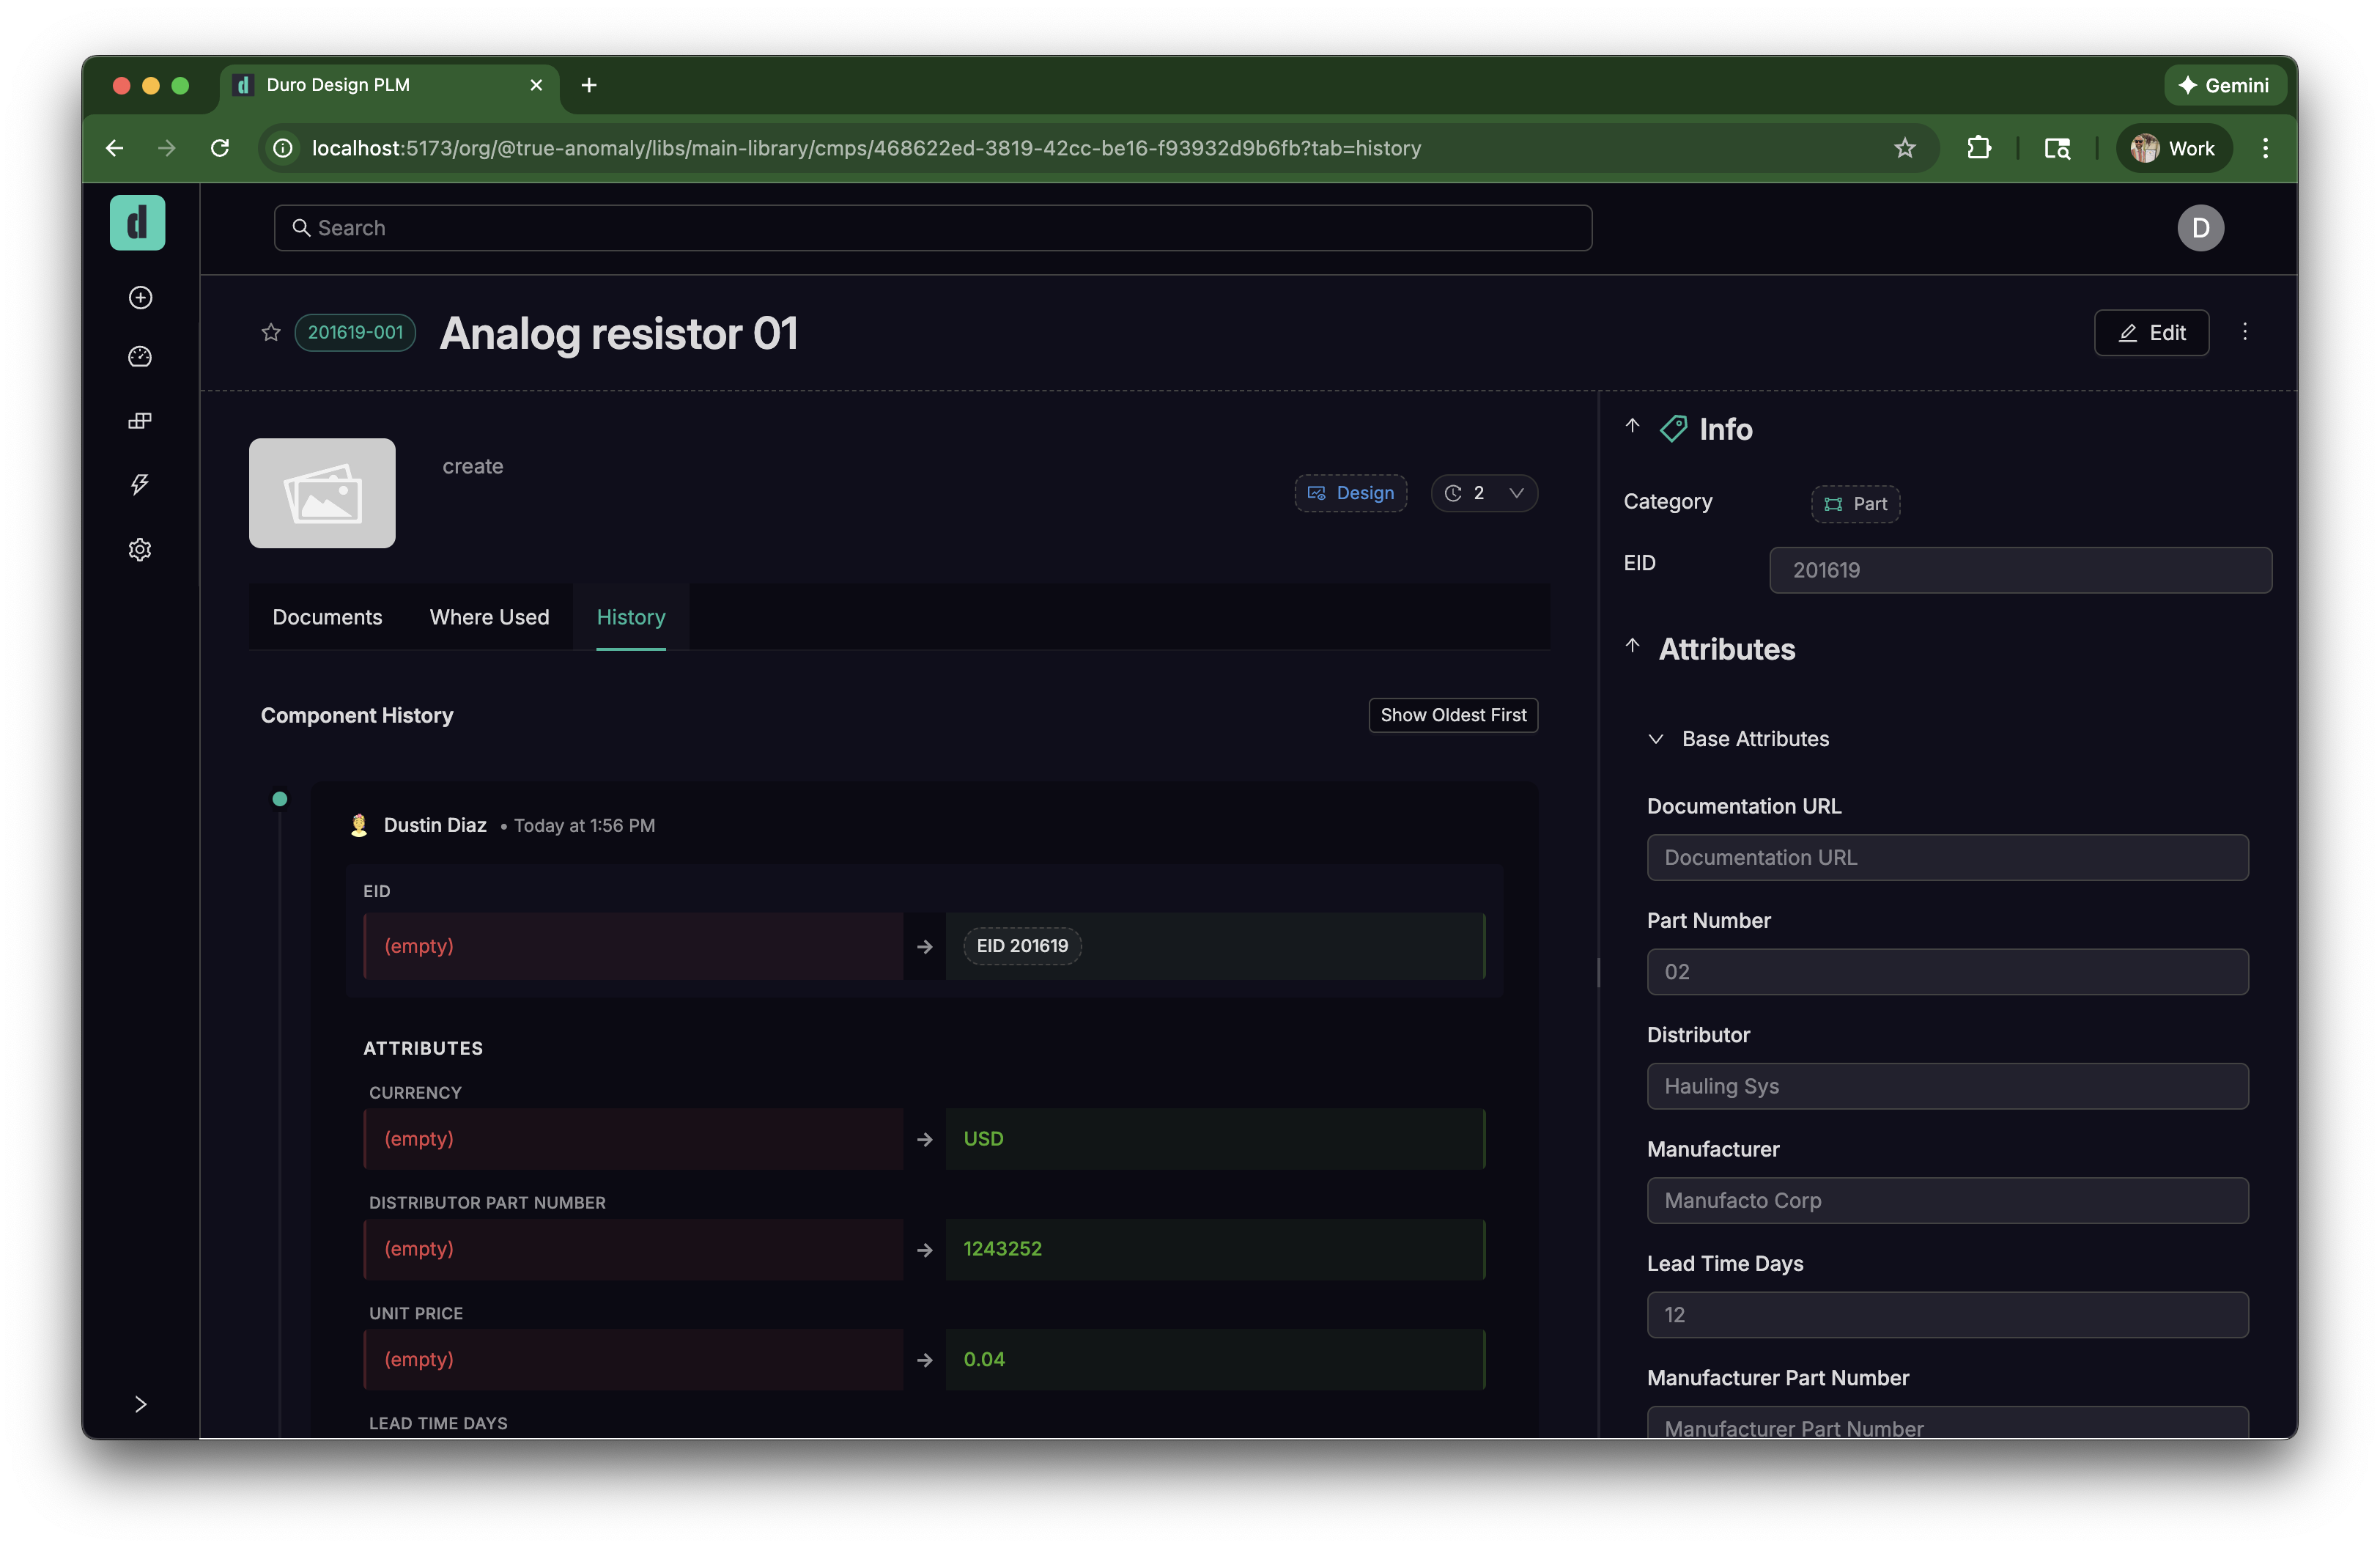This screenshot has height=1548, width=2380.
Task: Click the D user avatar
Action: (x=2200, y=228)
